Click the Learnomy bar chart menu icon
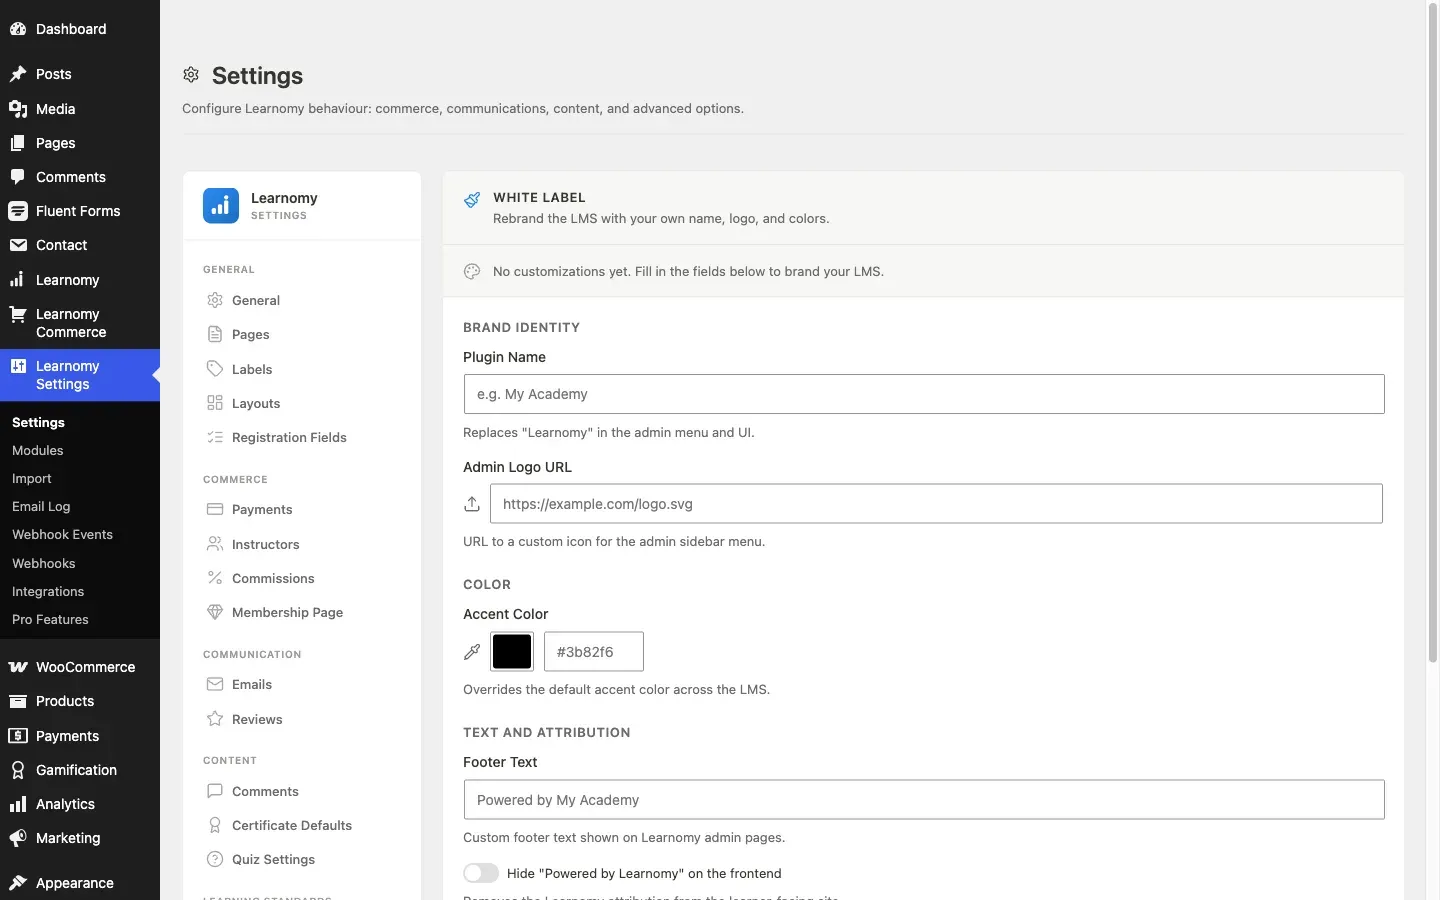The image size is (1440, 900). pos(18,280)
